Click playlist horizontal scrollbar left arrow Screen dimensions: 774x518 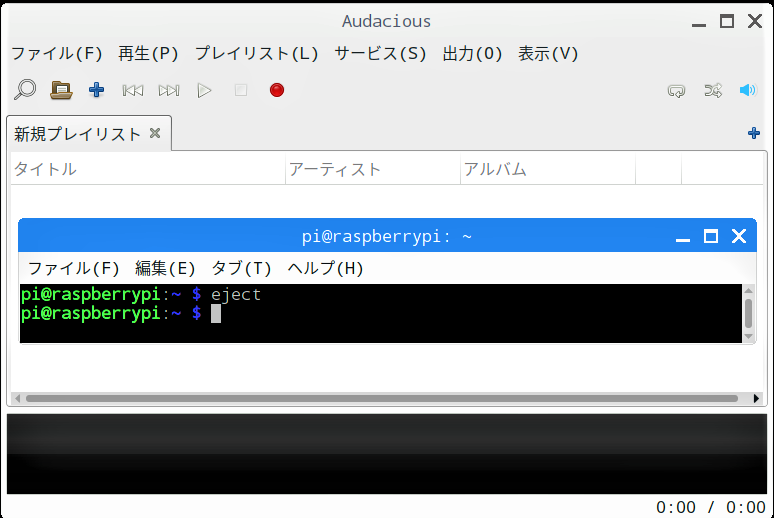click(x=18, y=398)
